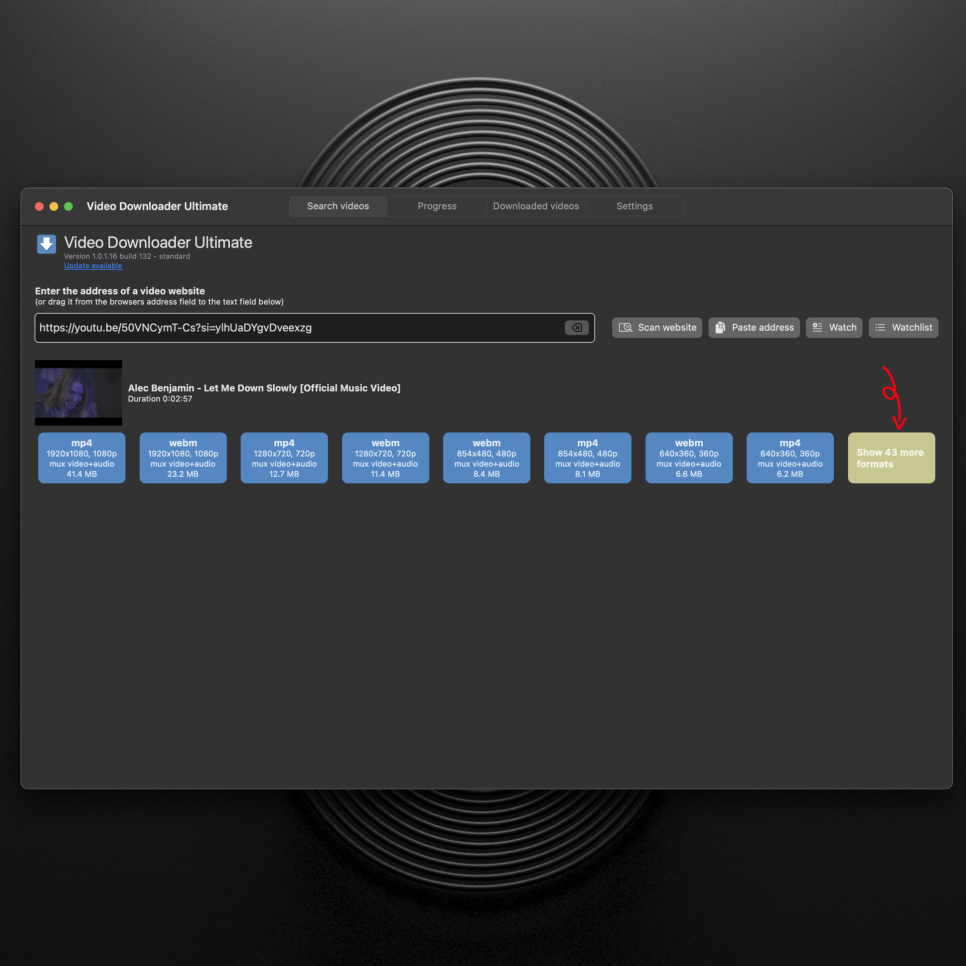Download webm 720p 11.4 MB format
Image resolution: width=966 pixels, height=966 pixels.
(385, 458)
